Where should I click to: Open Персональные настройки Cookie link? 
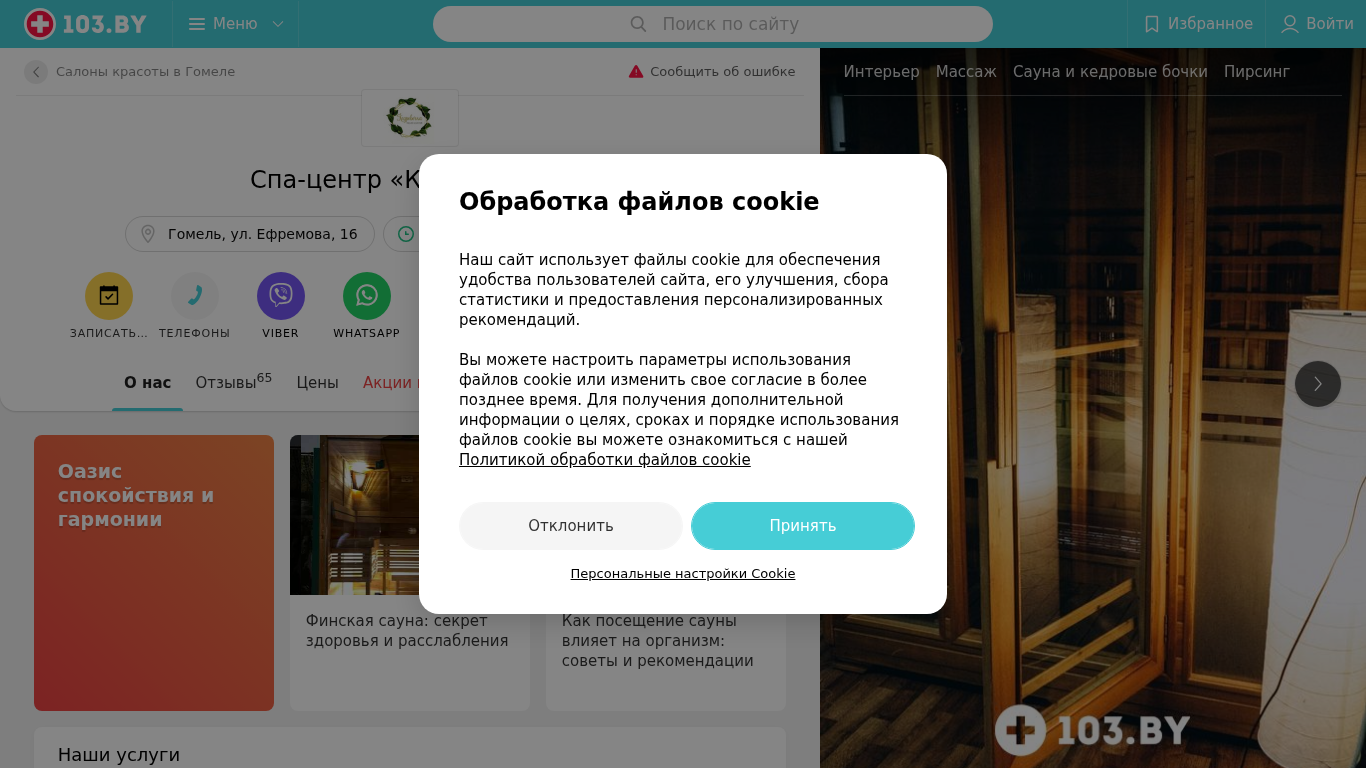(x=683, y=574)
